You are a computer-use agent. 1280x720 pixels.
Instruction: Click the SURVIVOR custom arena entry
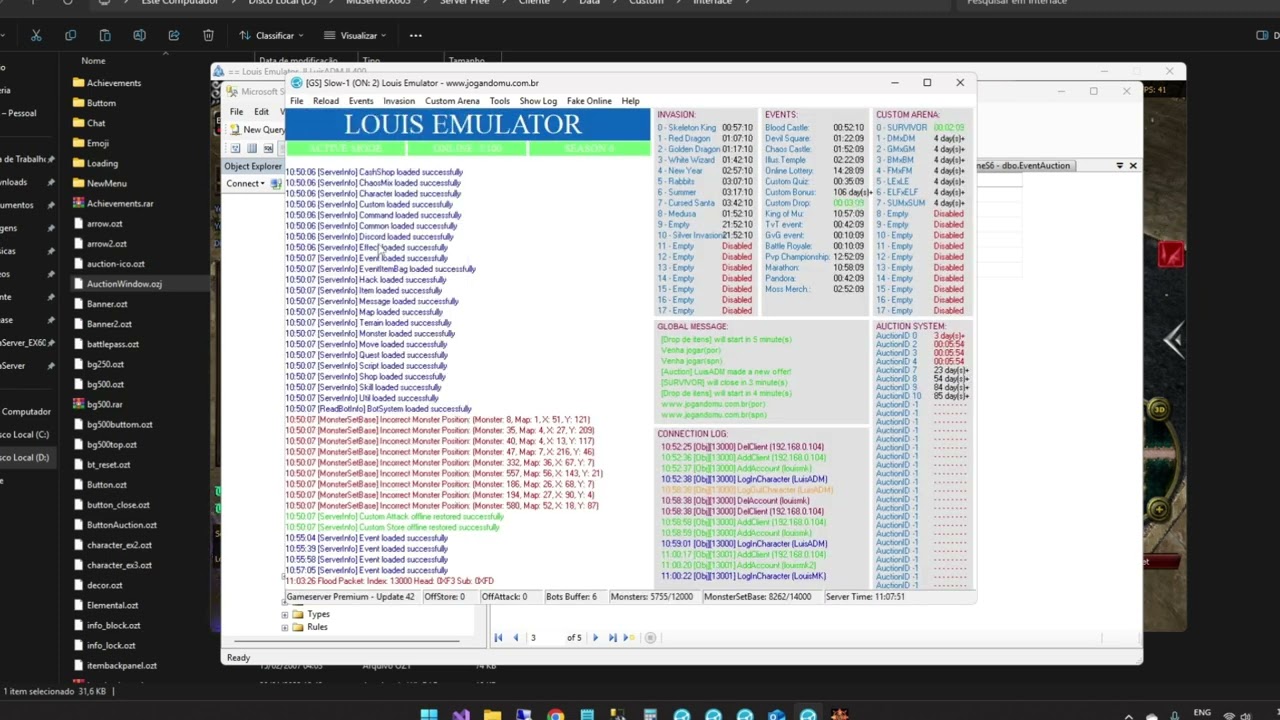pyautogui.click(x=920, y=128)
